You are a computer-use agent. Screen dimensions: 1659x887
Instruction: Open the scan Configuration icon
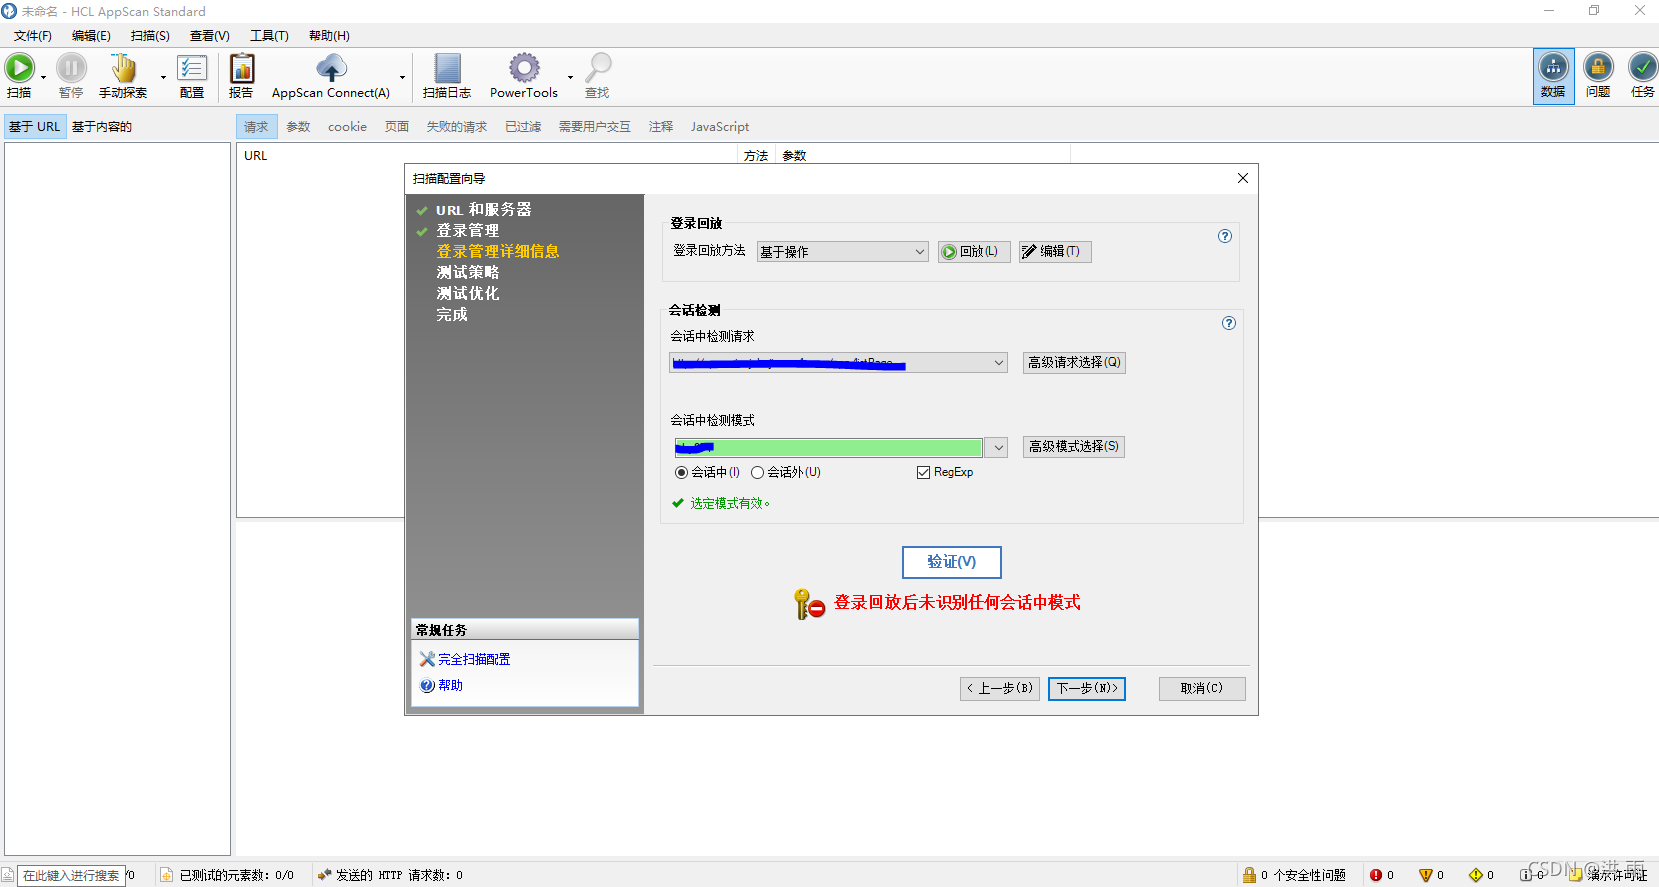point(192,68)
